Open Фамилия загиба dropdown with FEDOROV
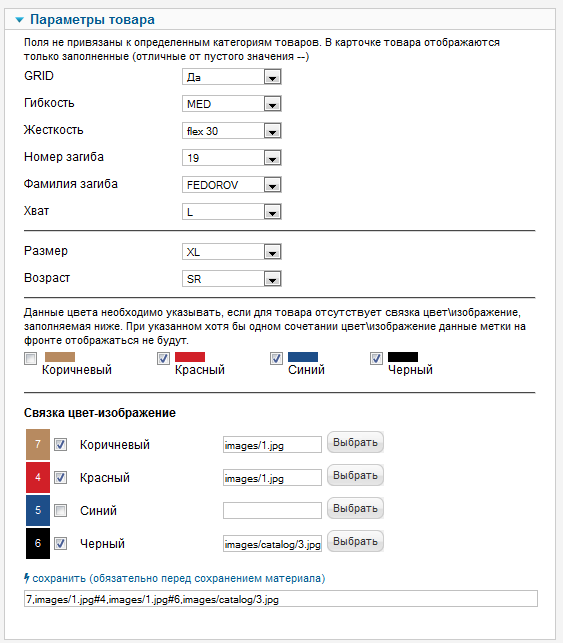The image size is (563, 643). (232, 185)
